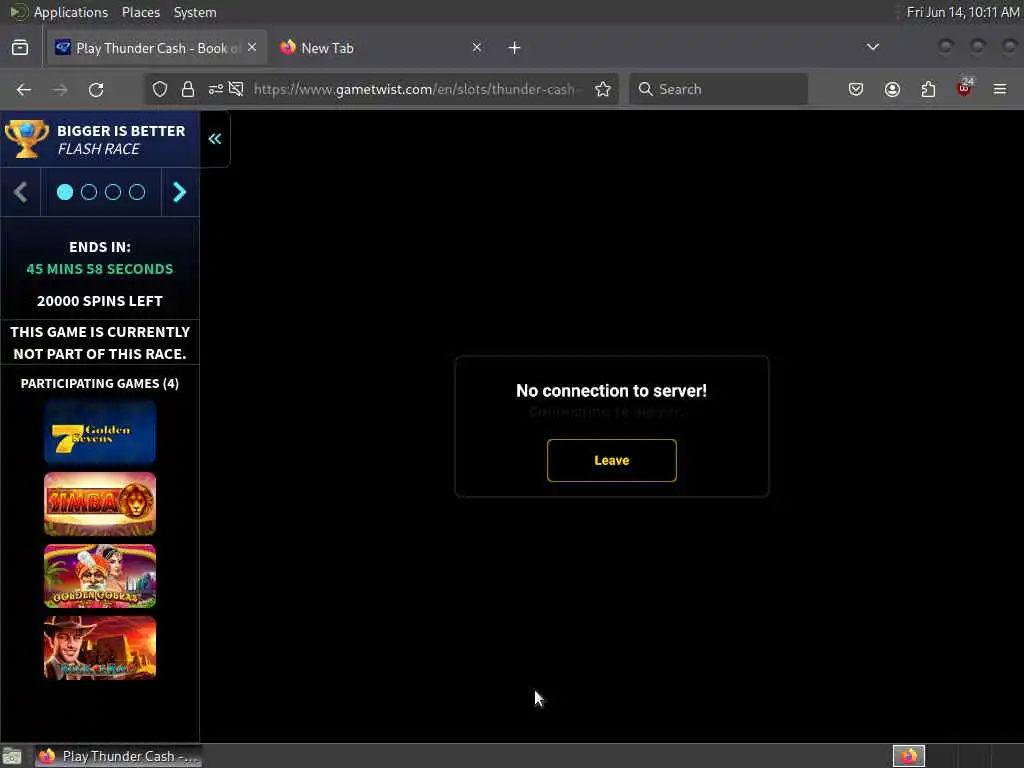Screen dimensions: 1024x768
Task: Reload the current page
Action: click(96, 89)
